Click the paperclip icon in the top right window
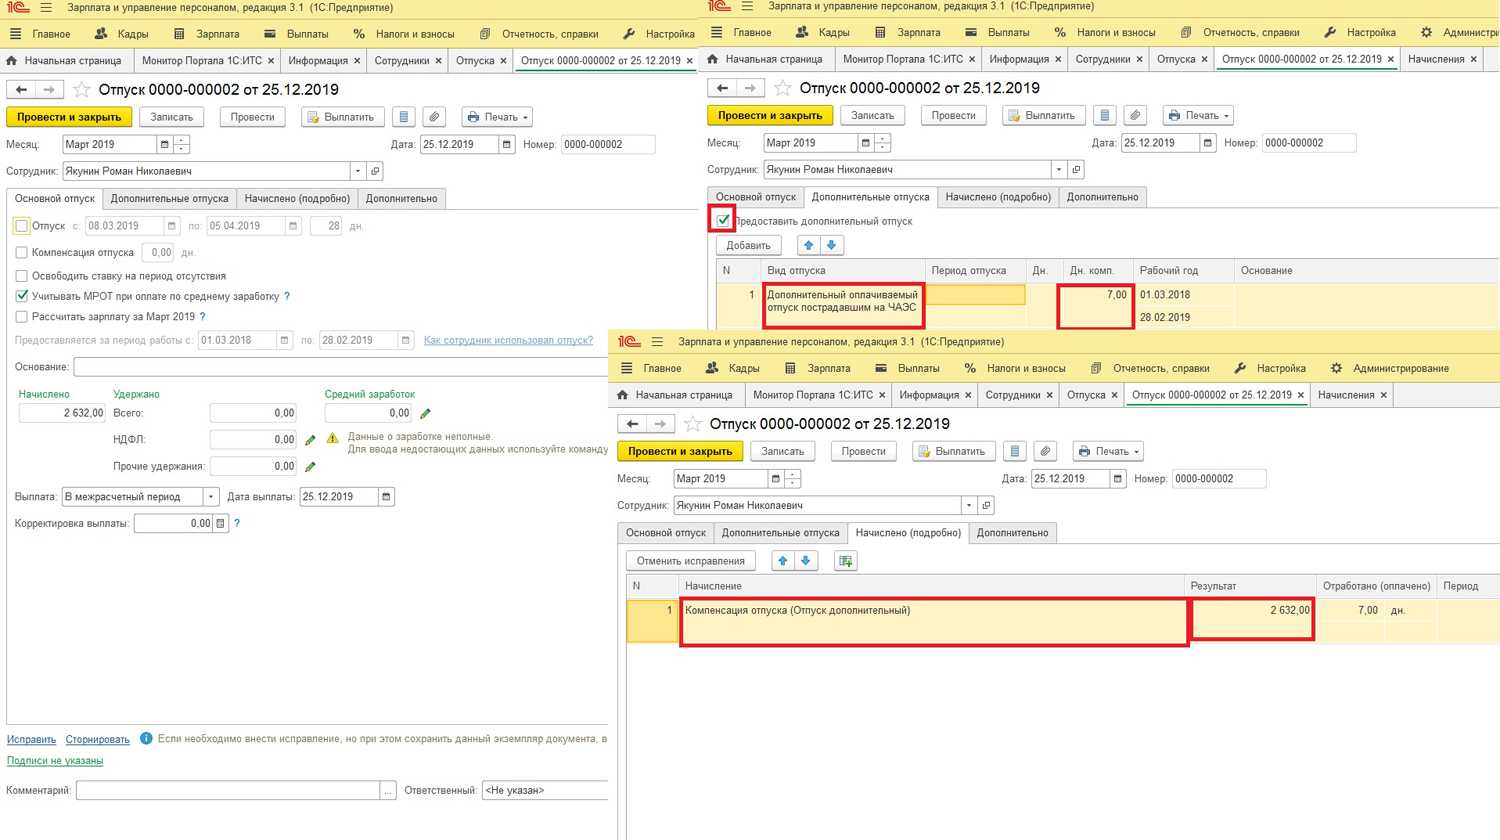 [1135, 115]
